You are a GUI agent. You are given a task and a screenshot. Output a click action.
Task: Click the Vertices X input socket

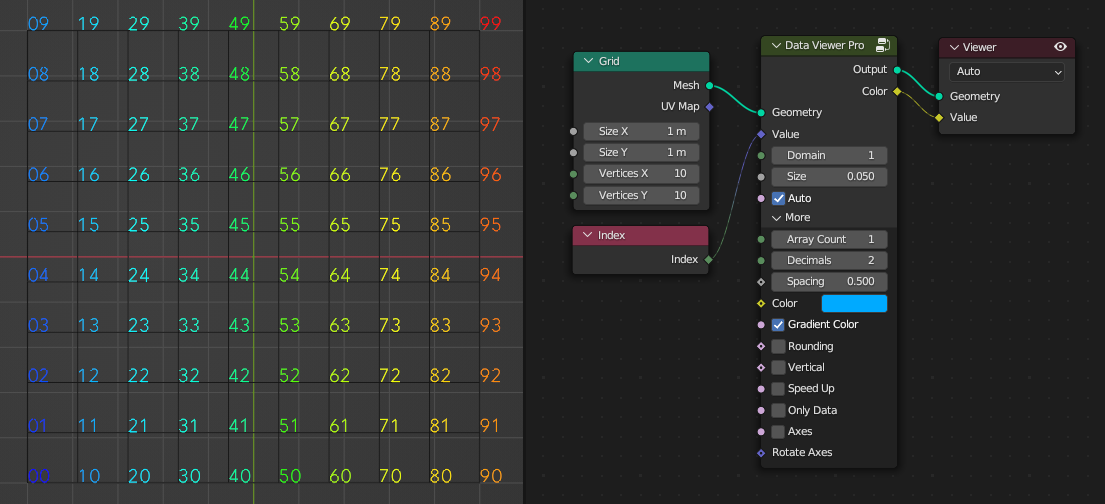[x=574, y=173]
